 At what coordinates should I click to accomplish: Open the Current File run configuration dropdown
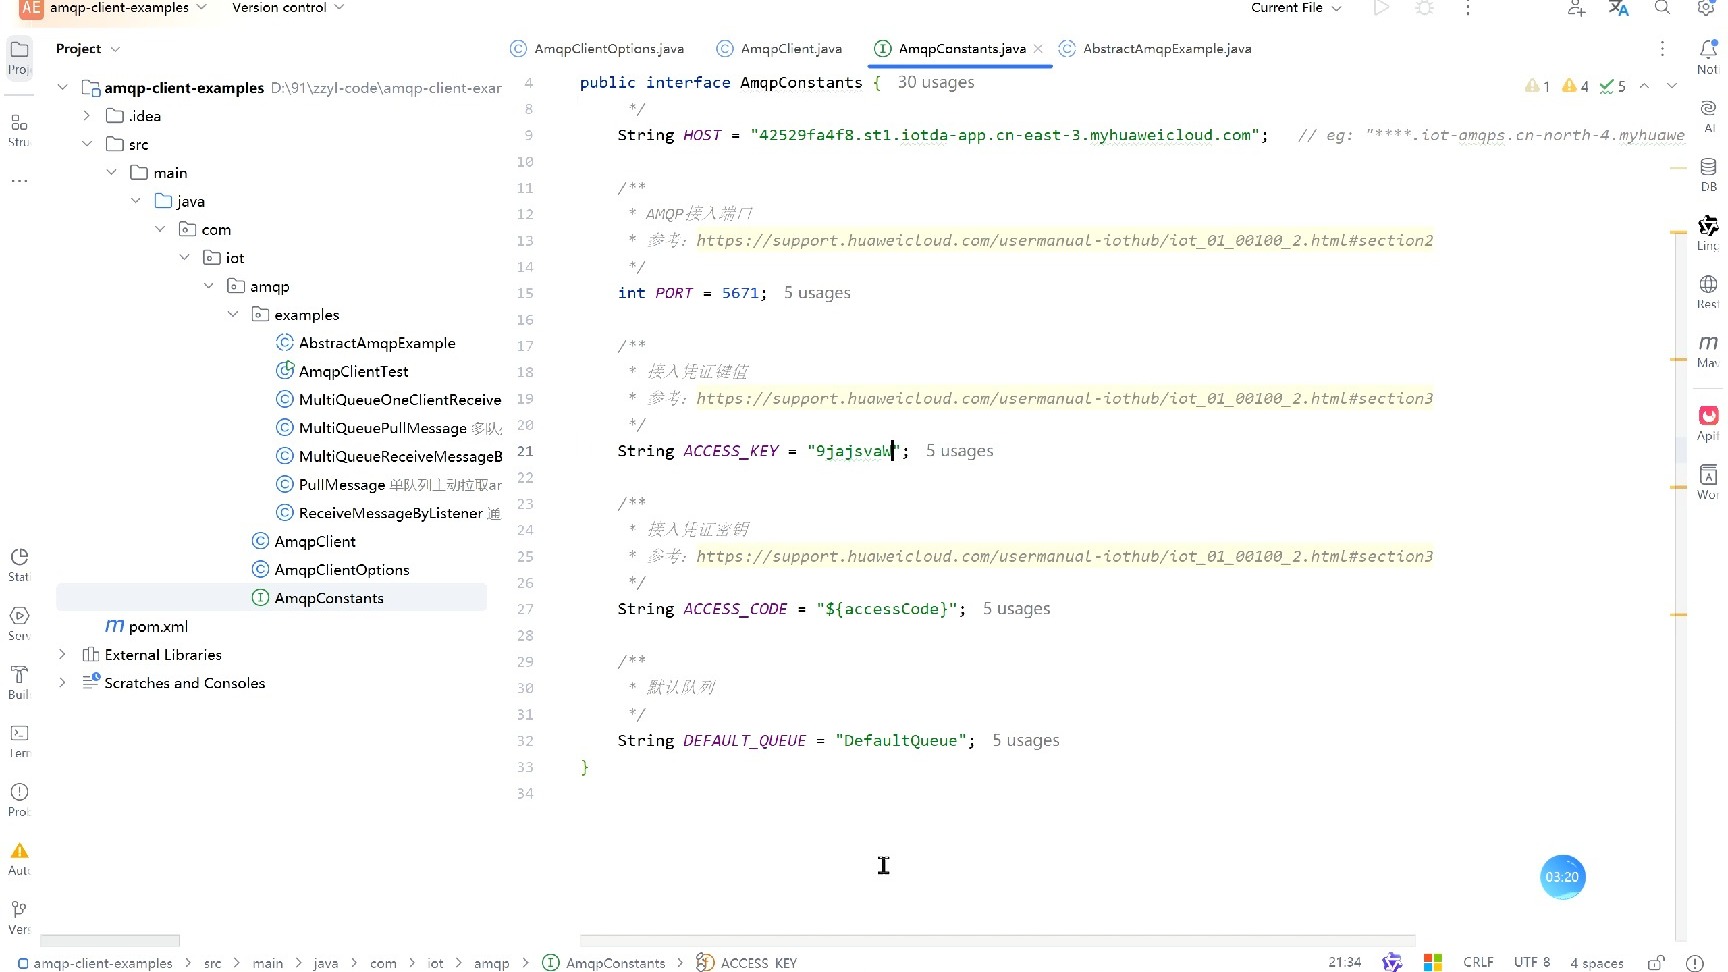(x=1296, y=8)
